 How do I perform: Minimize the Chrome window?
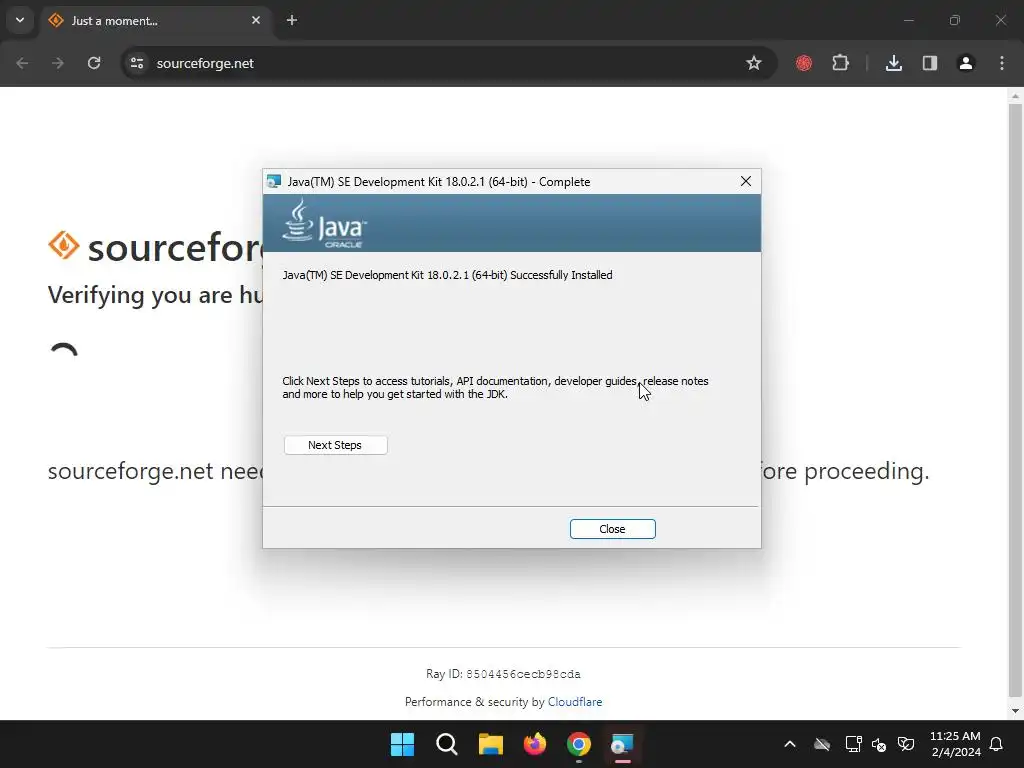click(908, 20)
